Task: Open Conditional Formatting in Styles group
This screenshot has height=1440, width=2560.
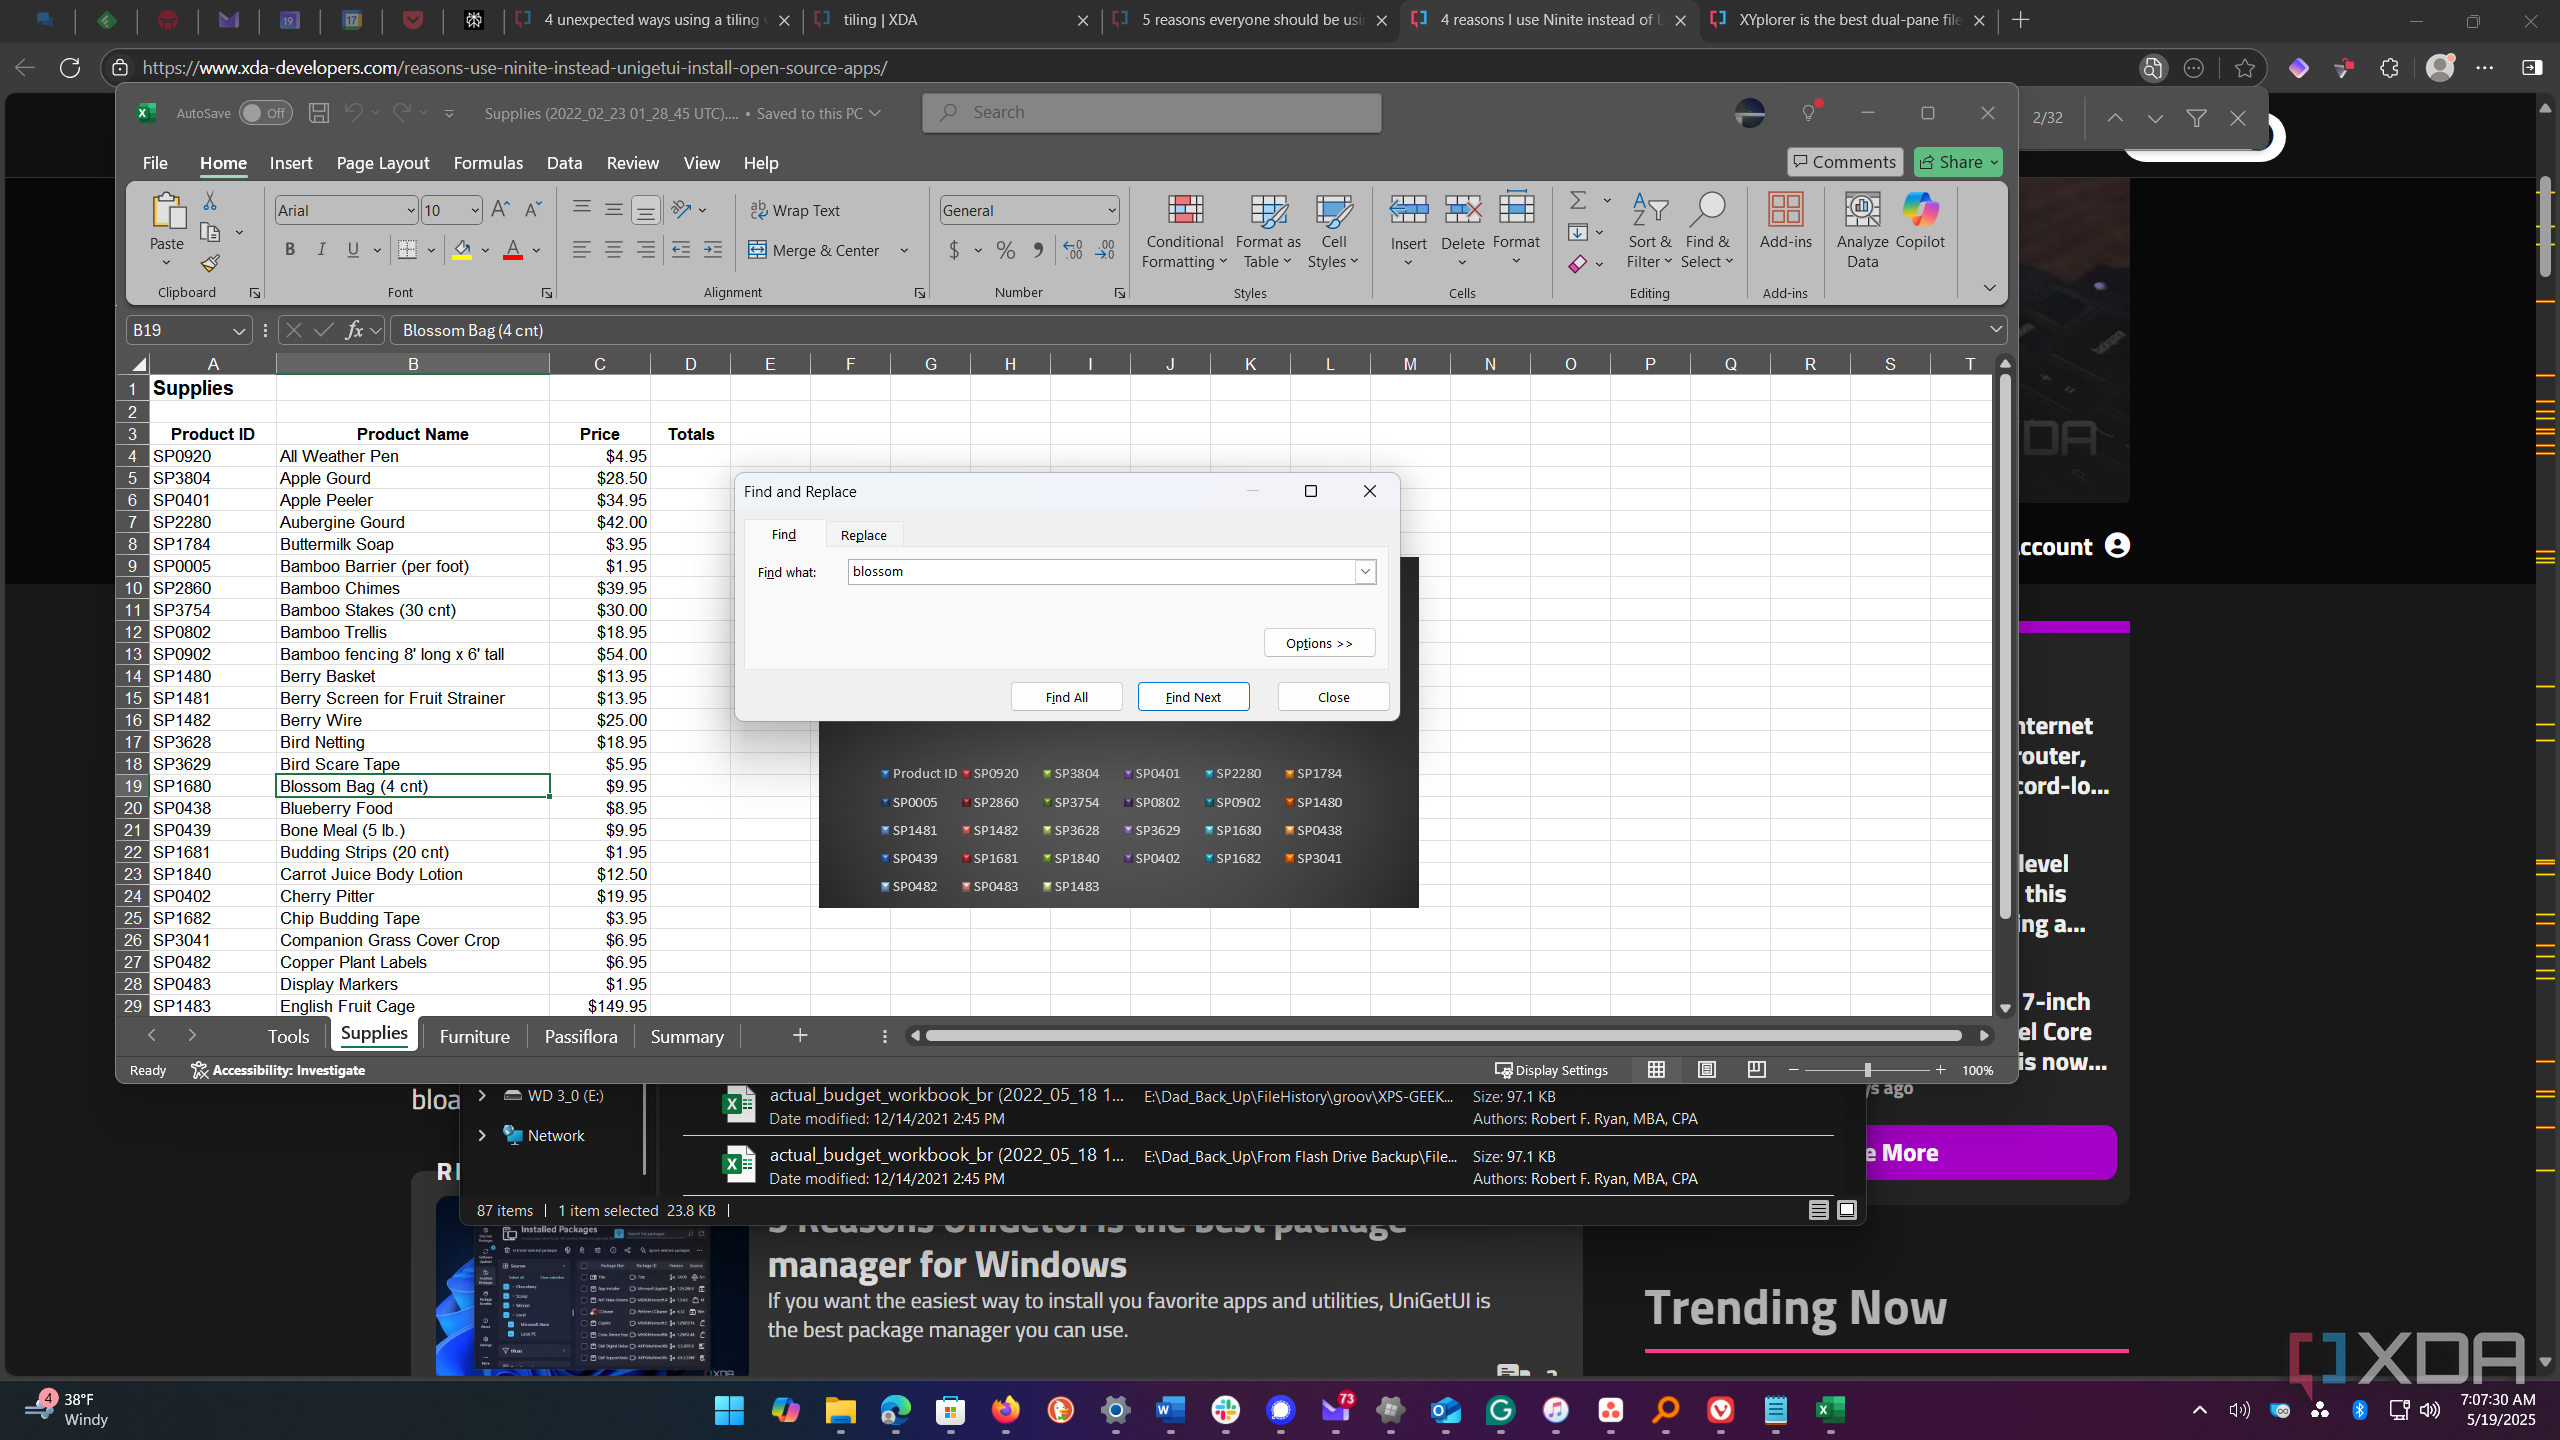Action: point(1185,231)
